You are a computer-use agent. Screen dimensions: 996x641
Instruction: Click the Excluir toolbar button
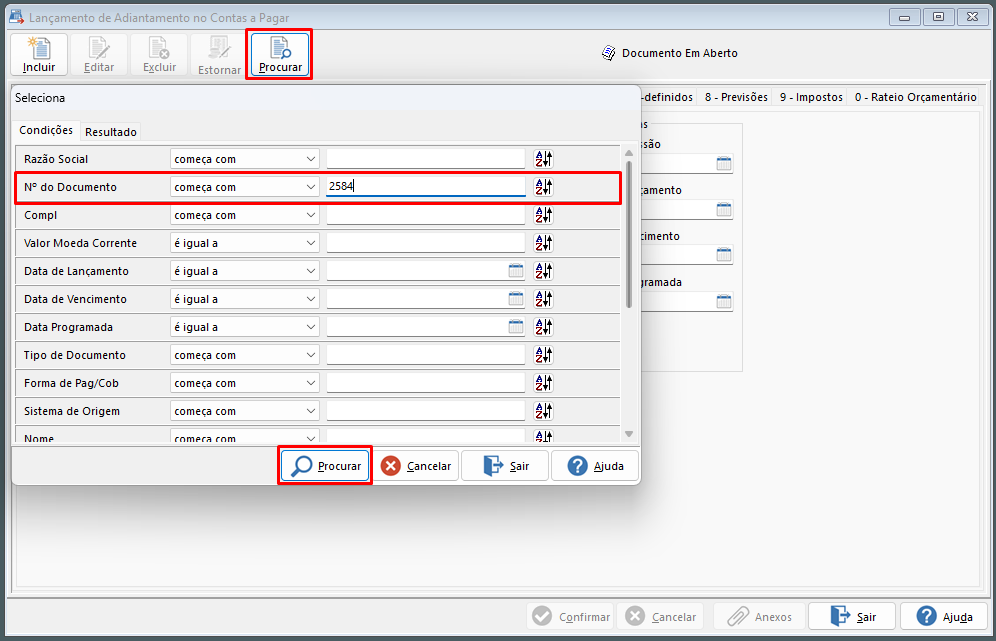(x=159, y=55)
